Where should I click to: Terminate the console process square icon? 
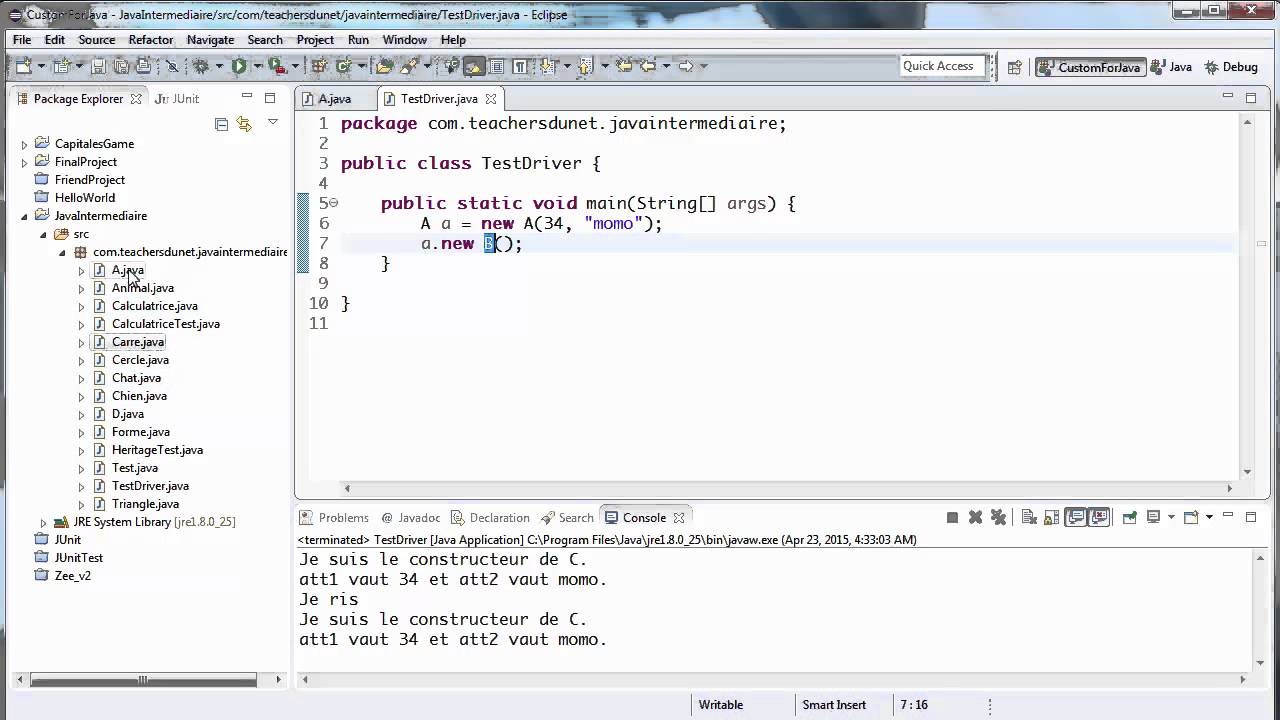tap(952, 517)
